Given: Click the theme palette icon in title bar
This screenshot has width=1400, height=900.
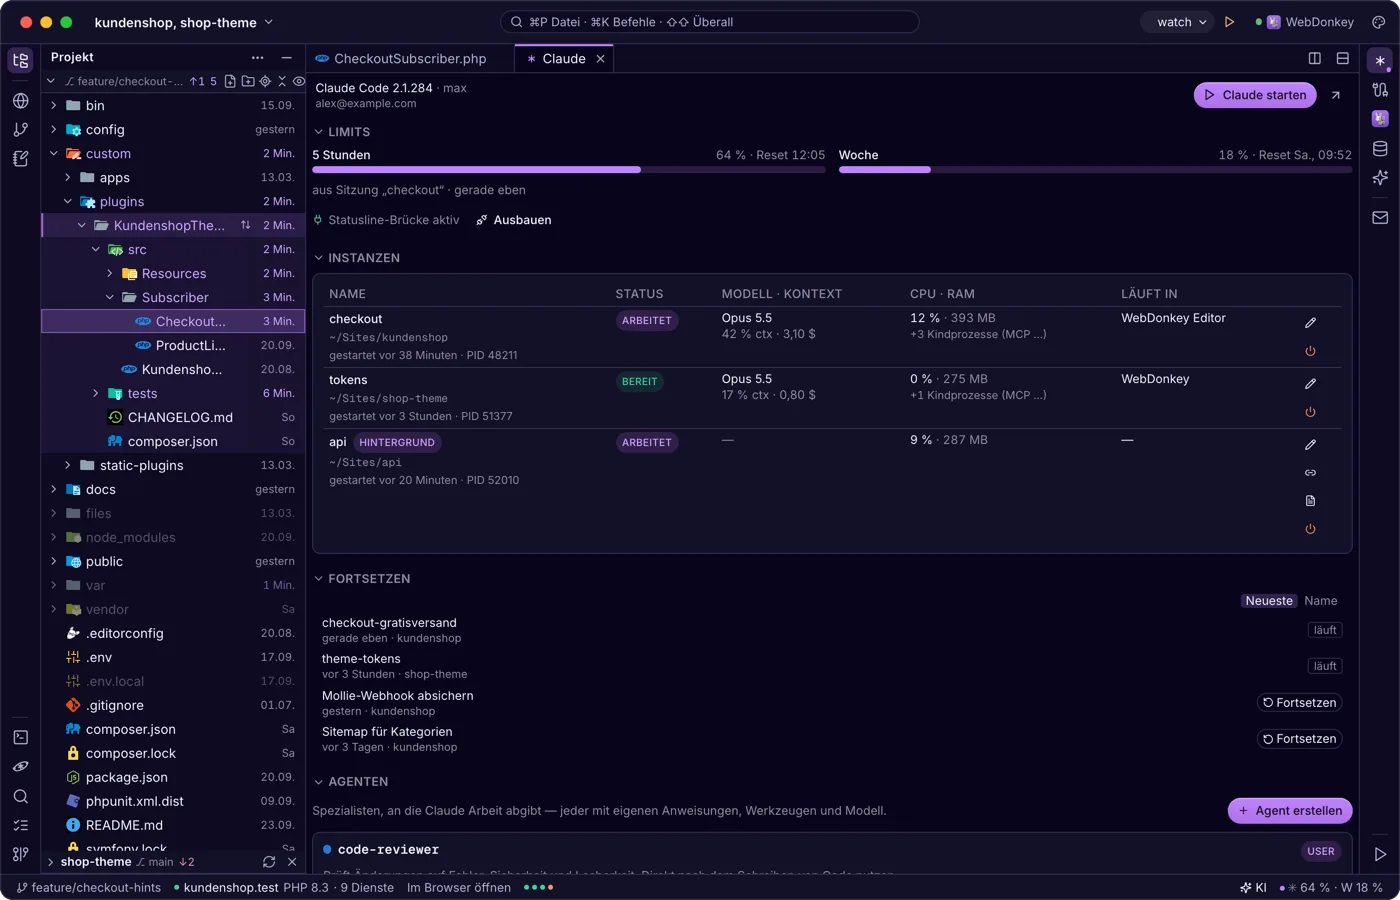Looking at the screenshot, I should (1379, 22).
